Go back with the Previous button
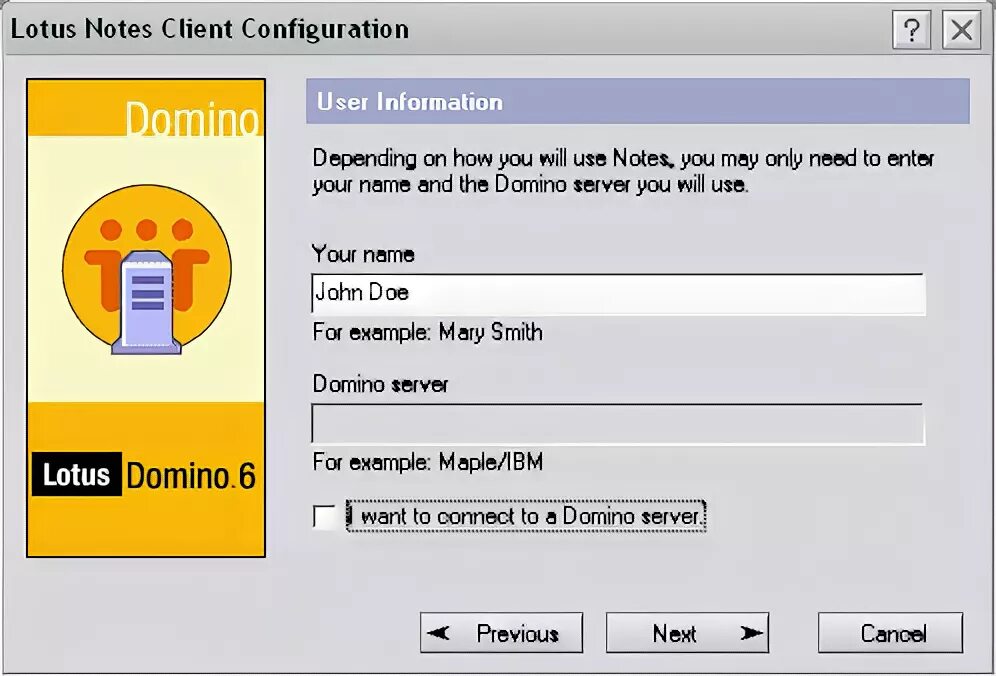This screenshot has width=996, height=676. pos(501,633)
